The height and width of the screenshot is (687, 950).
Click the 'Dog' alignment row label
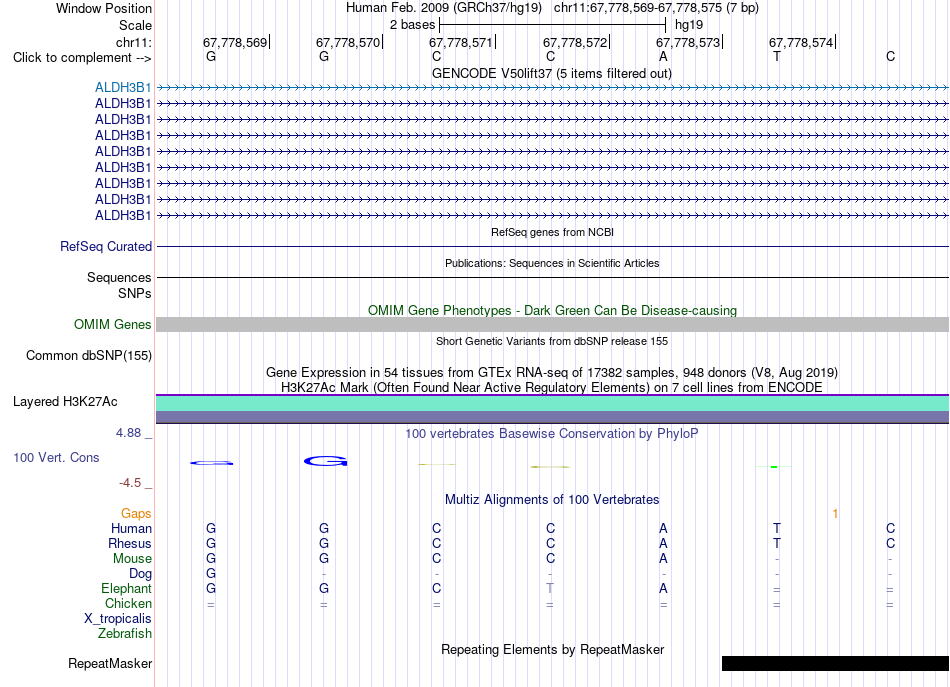140,574
